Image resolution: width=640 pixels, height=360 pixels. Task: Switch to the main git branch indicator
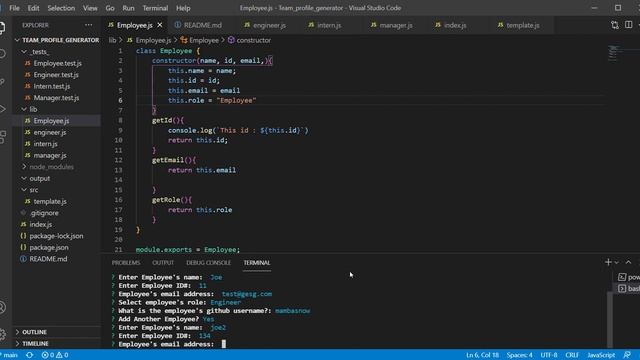[10, 355]
